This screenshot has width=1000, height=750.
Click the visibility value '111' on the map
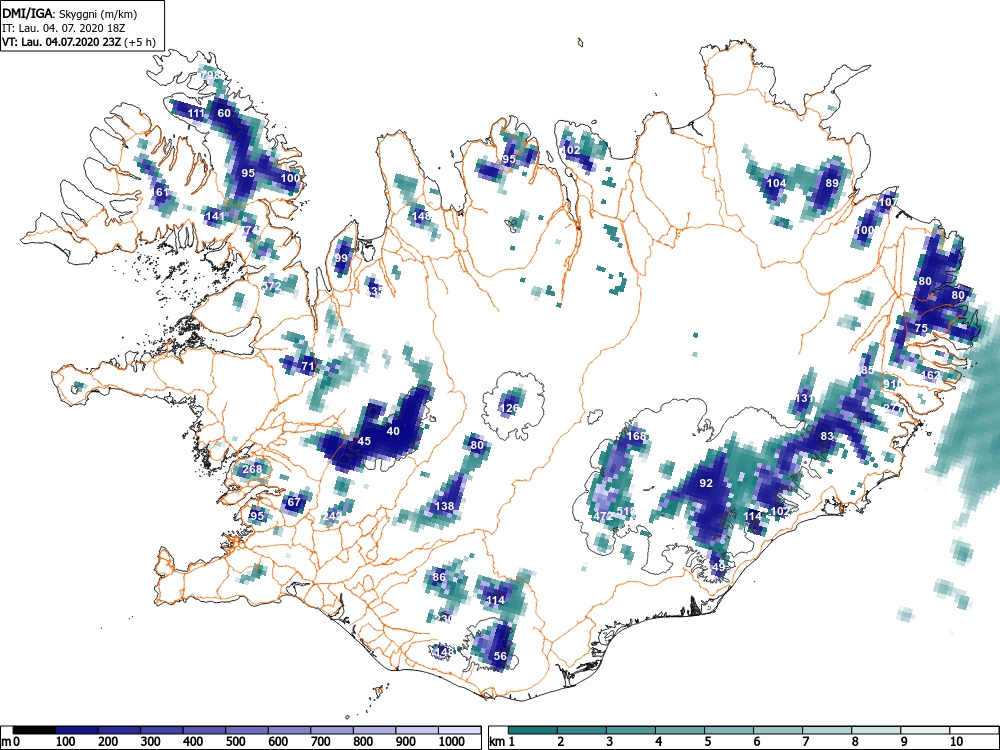tap(196, 114)
